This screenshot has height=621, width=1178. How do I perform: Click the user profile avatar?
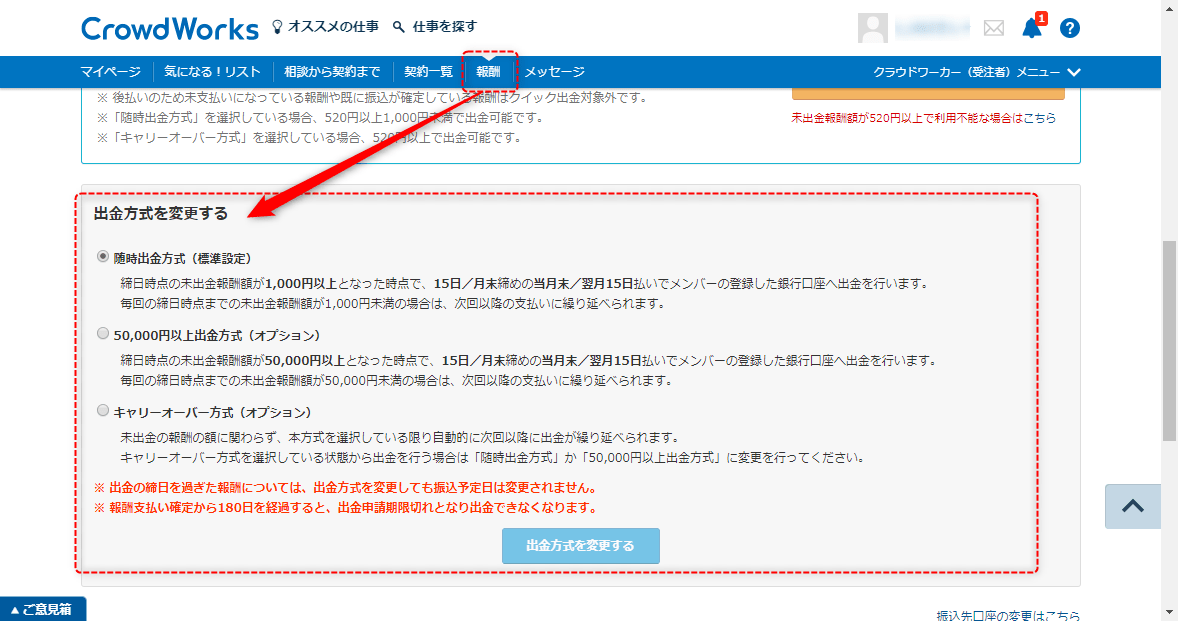pos(873,28)
